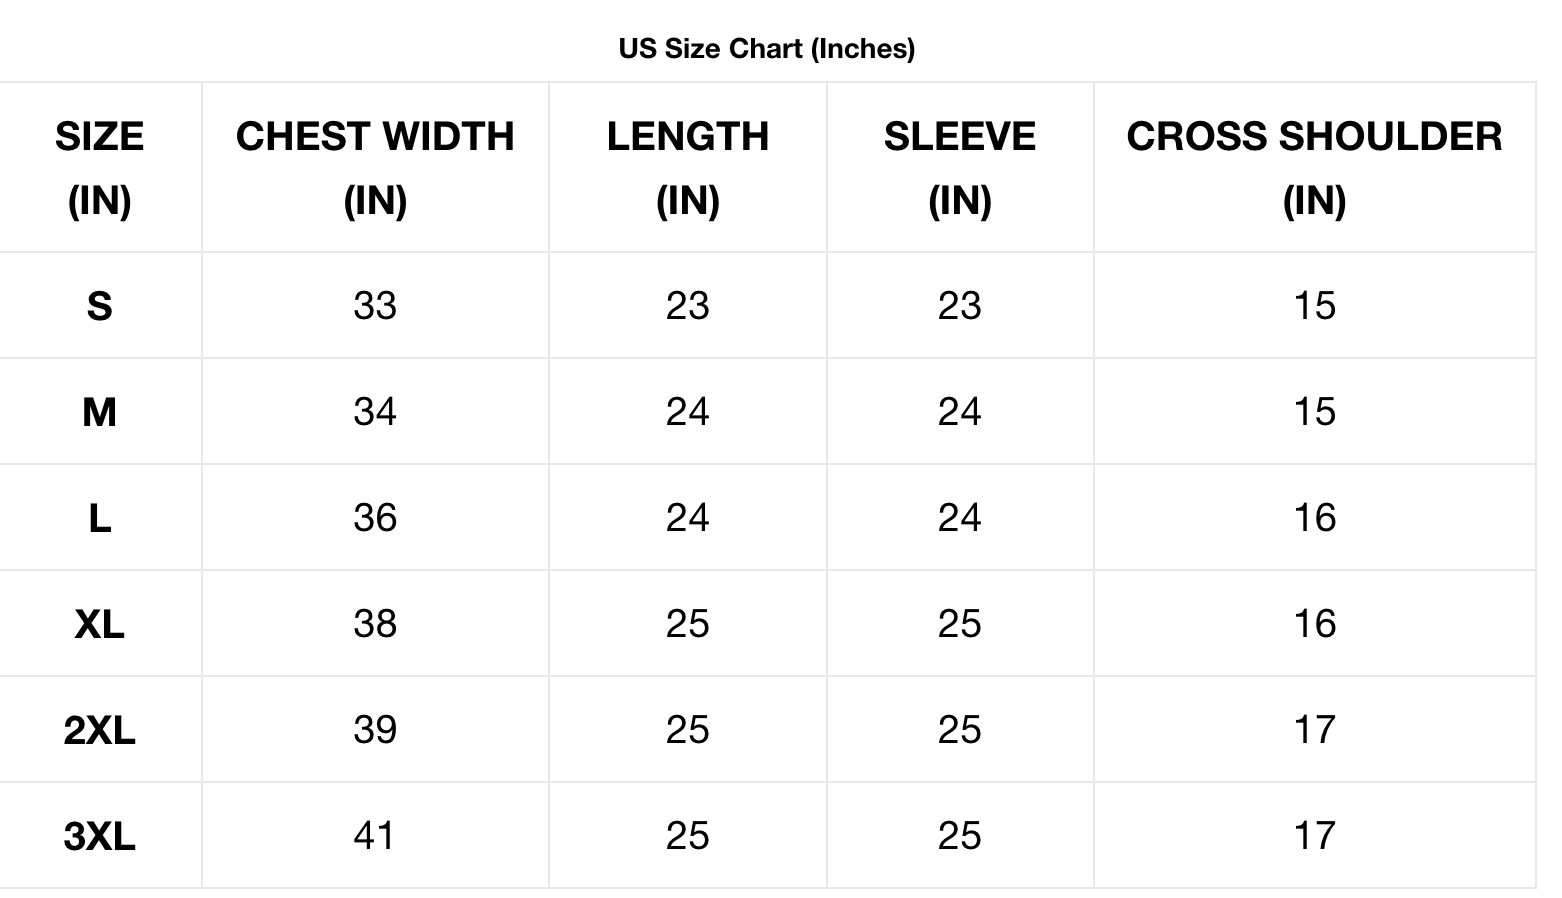This screenshot has height=898, width=1562.
Task: Click the 2XL size row label
Action: point(99,730)
